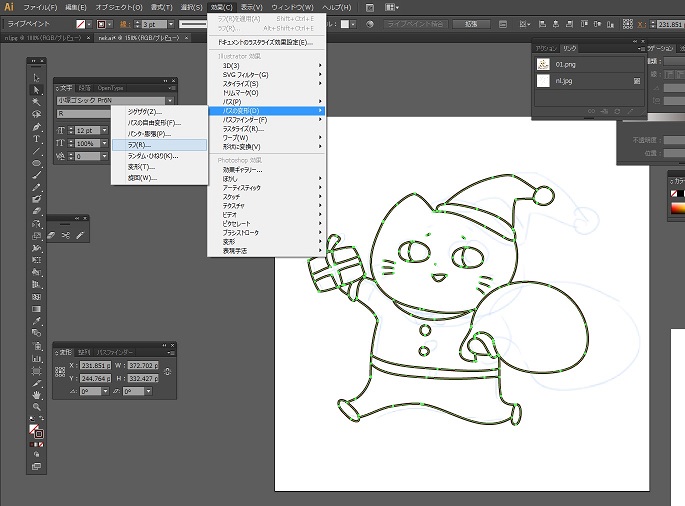Select the Direct Selection tool
The height and width of the screenshot is (506, 685).
(36, 90)
